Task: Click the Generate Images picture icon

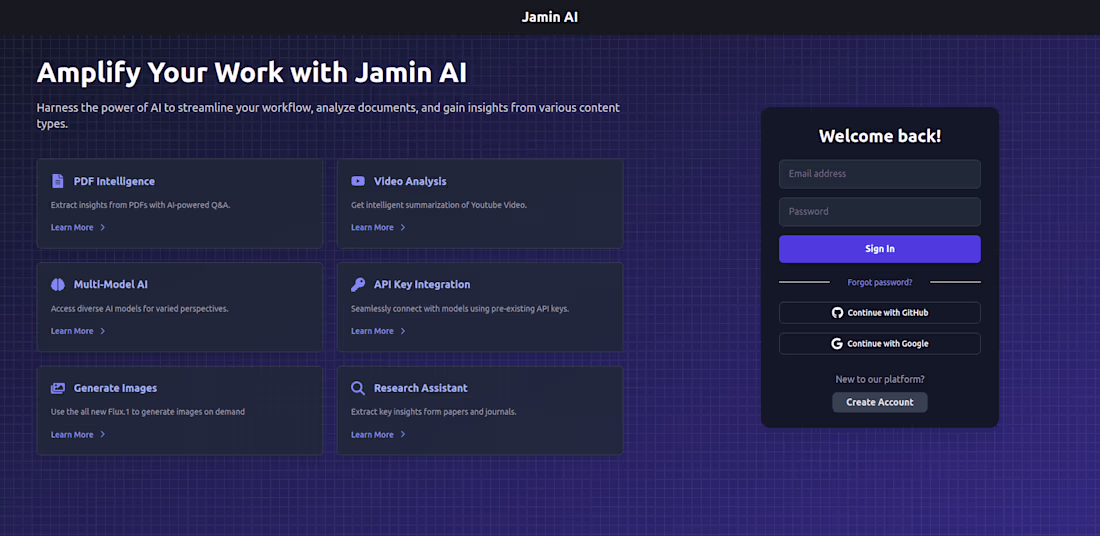Action: pos(58,388)
